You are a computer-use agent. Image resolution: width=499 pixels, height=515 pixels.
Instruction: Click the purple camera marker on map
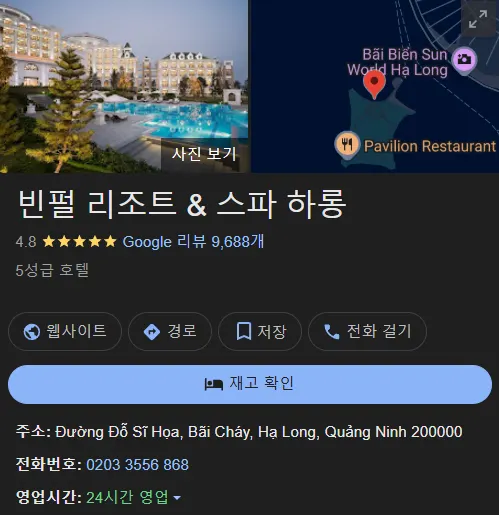[x=464, y=60]
